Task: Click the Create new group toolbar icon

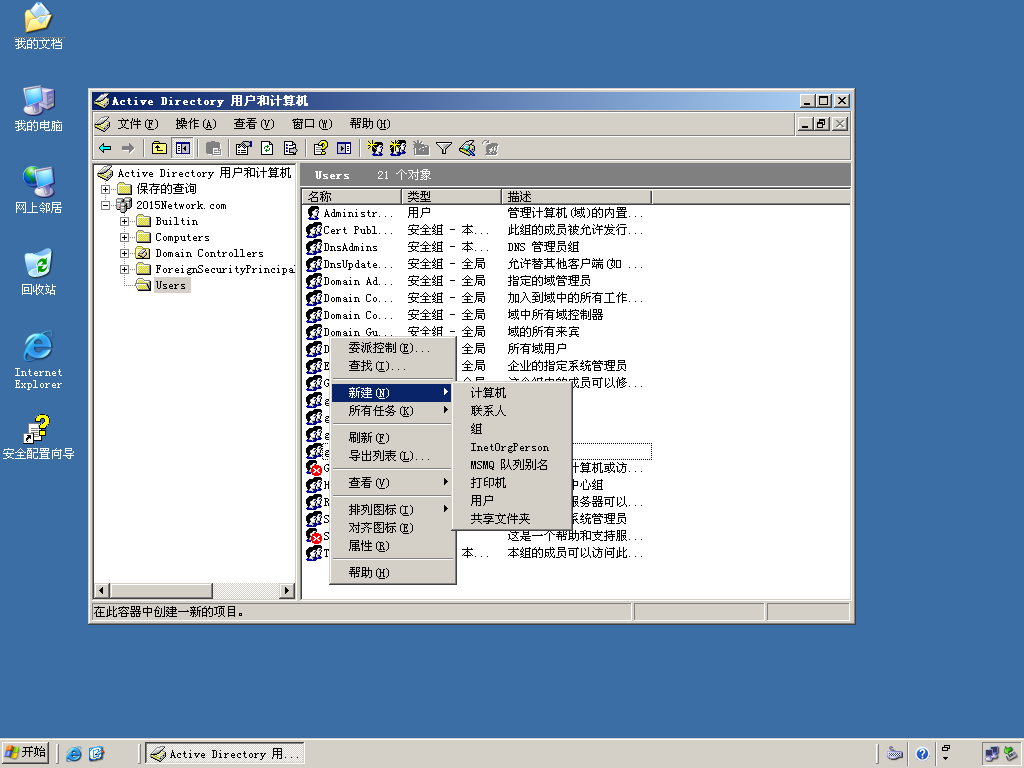Action: (x=398, y=148)
